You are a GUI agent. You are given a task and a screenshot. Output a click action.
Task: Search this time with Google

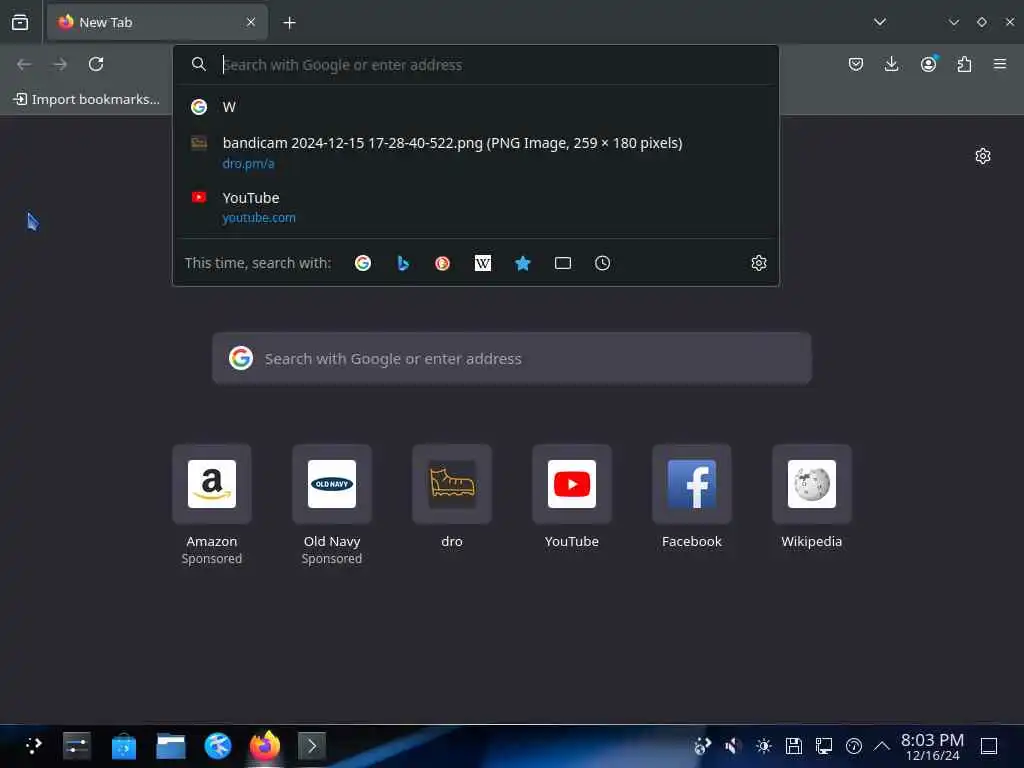click(363, 263)
